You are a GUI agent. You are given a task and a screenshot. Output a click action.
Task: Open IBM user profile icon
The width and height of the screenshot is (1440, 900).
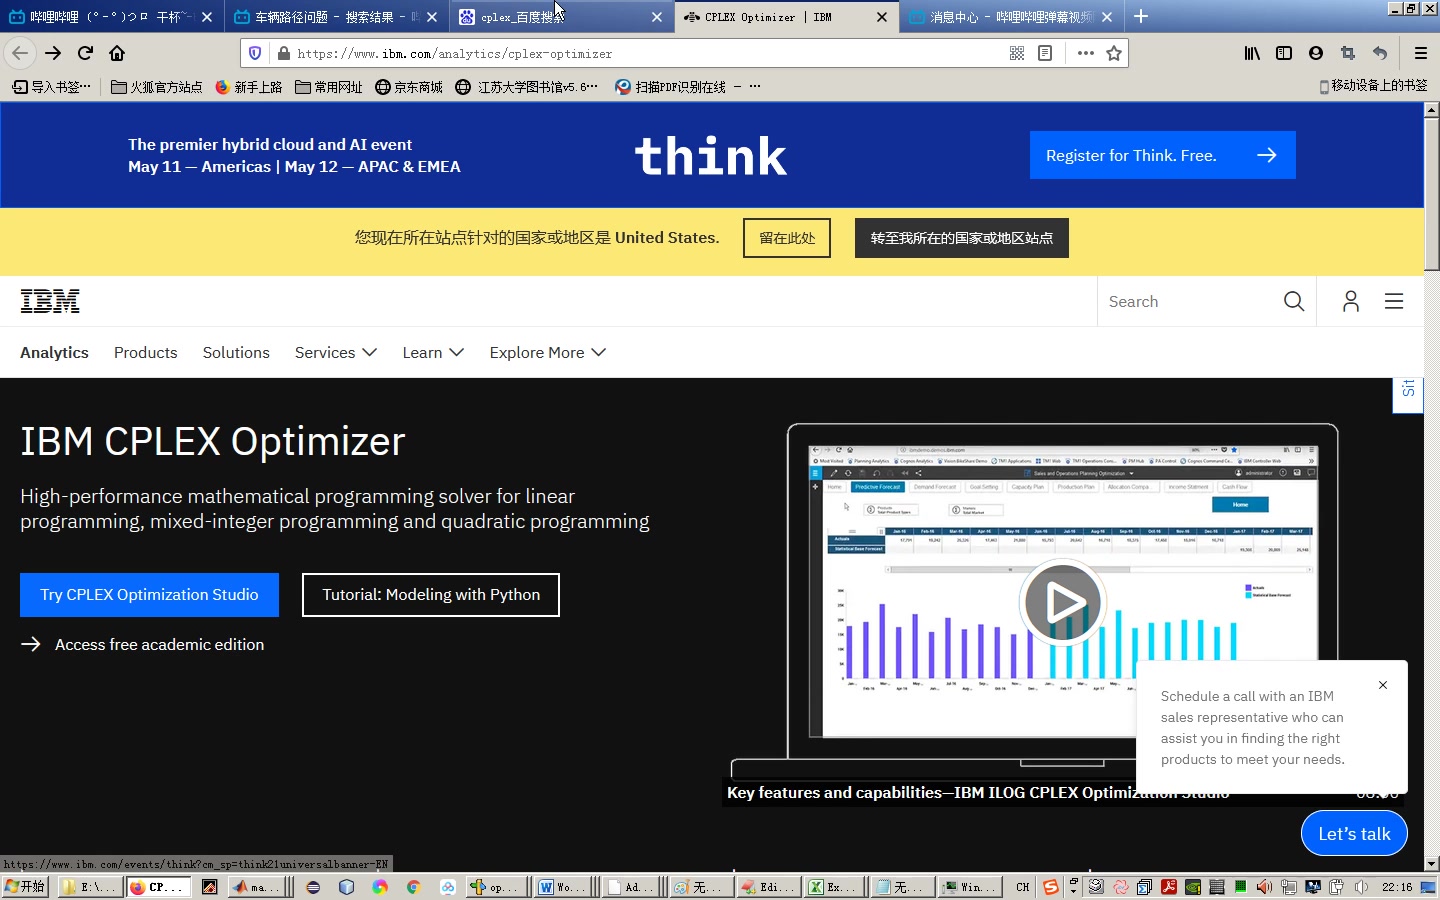(1351, 301)
